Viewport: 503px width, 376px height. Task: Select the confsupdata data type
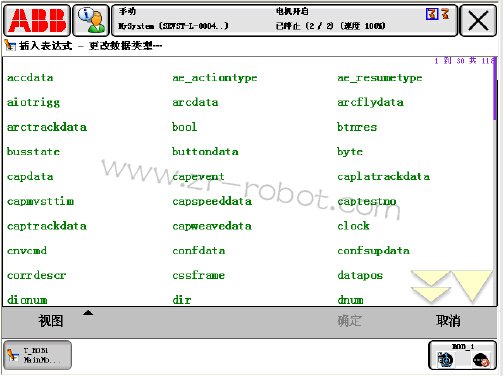[373, 251]
